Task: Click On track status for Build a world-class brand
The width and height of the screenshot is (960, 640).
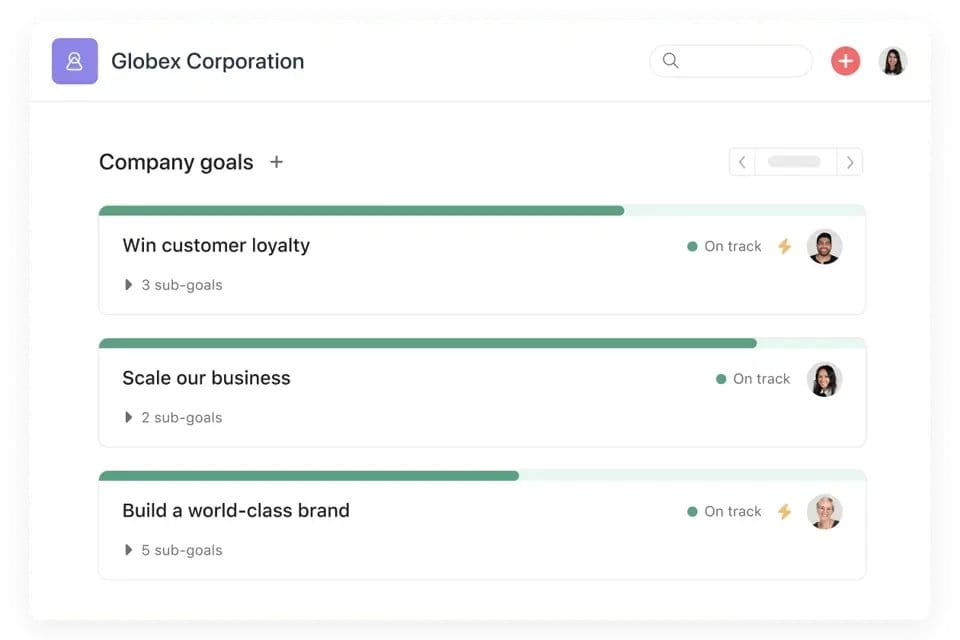Action: (724, 511)
